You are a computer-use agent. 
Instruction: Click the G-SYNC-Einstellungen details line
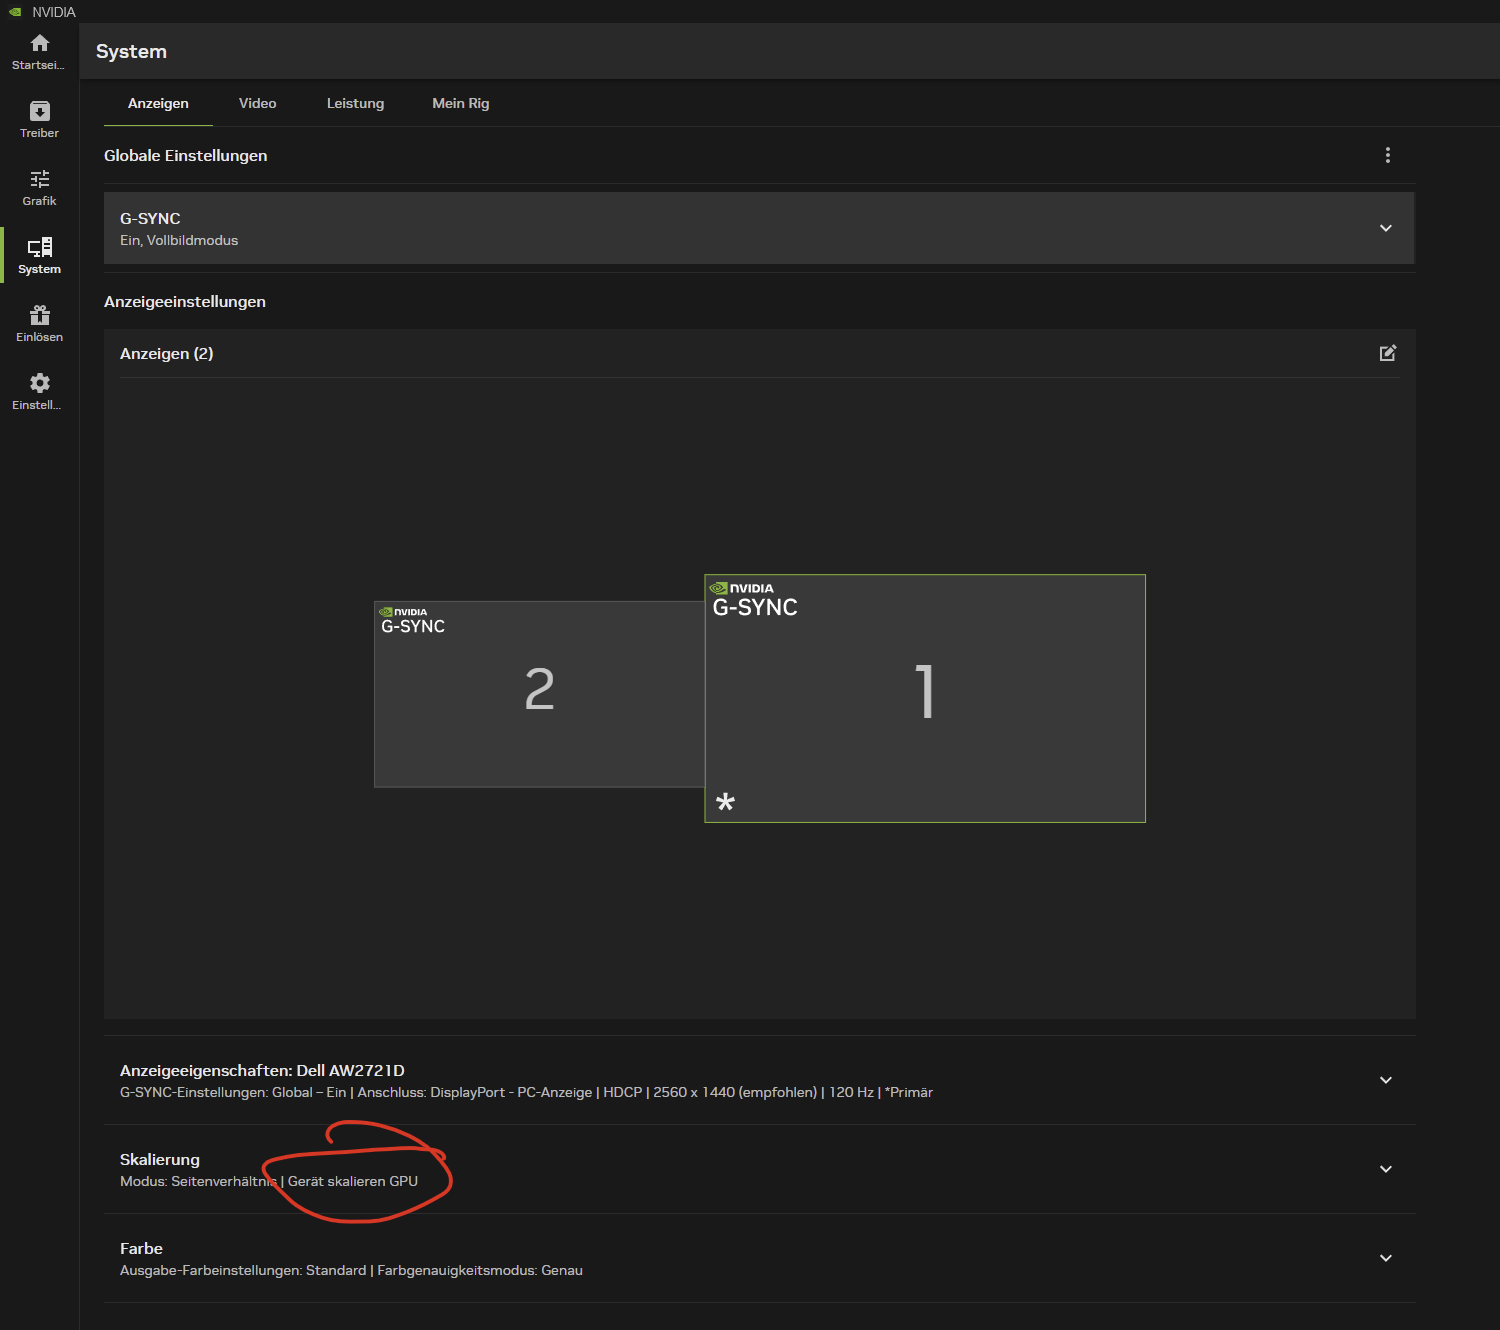click(526, 1092)
